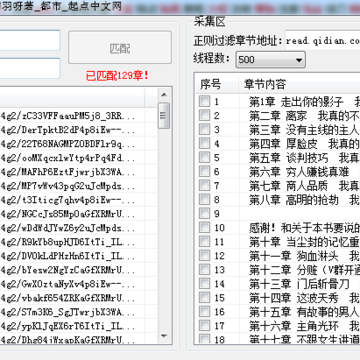Click the 正则过滤章节地址 input field
Image resolution: width=360 pixels, height=360 pixels.
[x=322, y=41]
